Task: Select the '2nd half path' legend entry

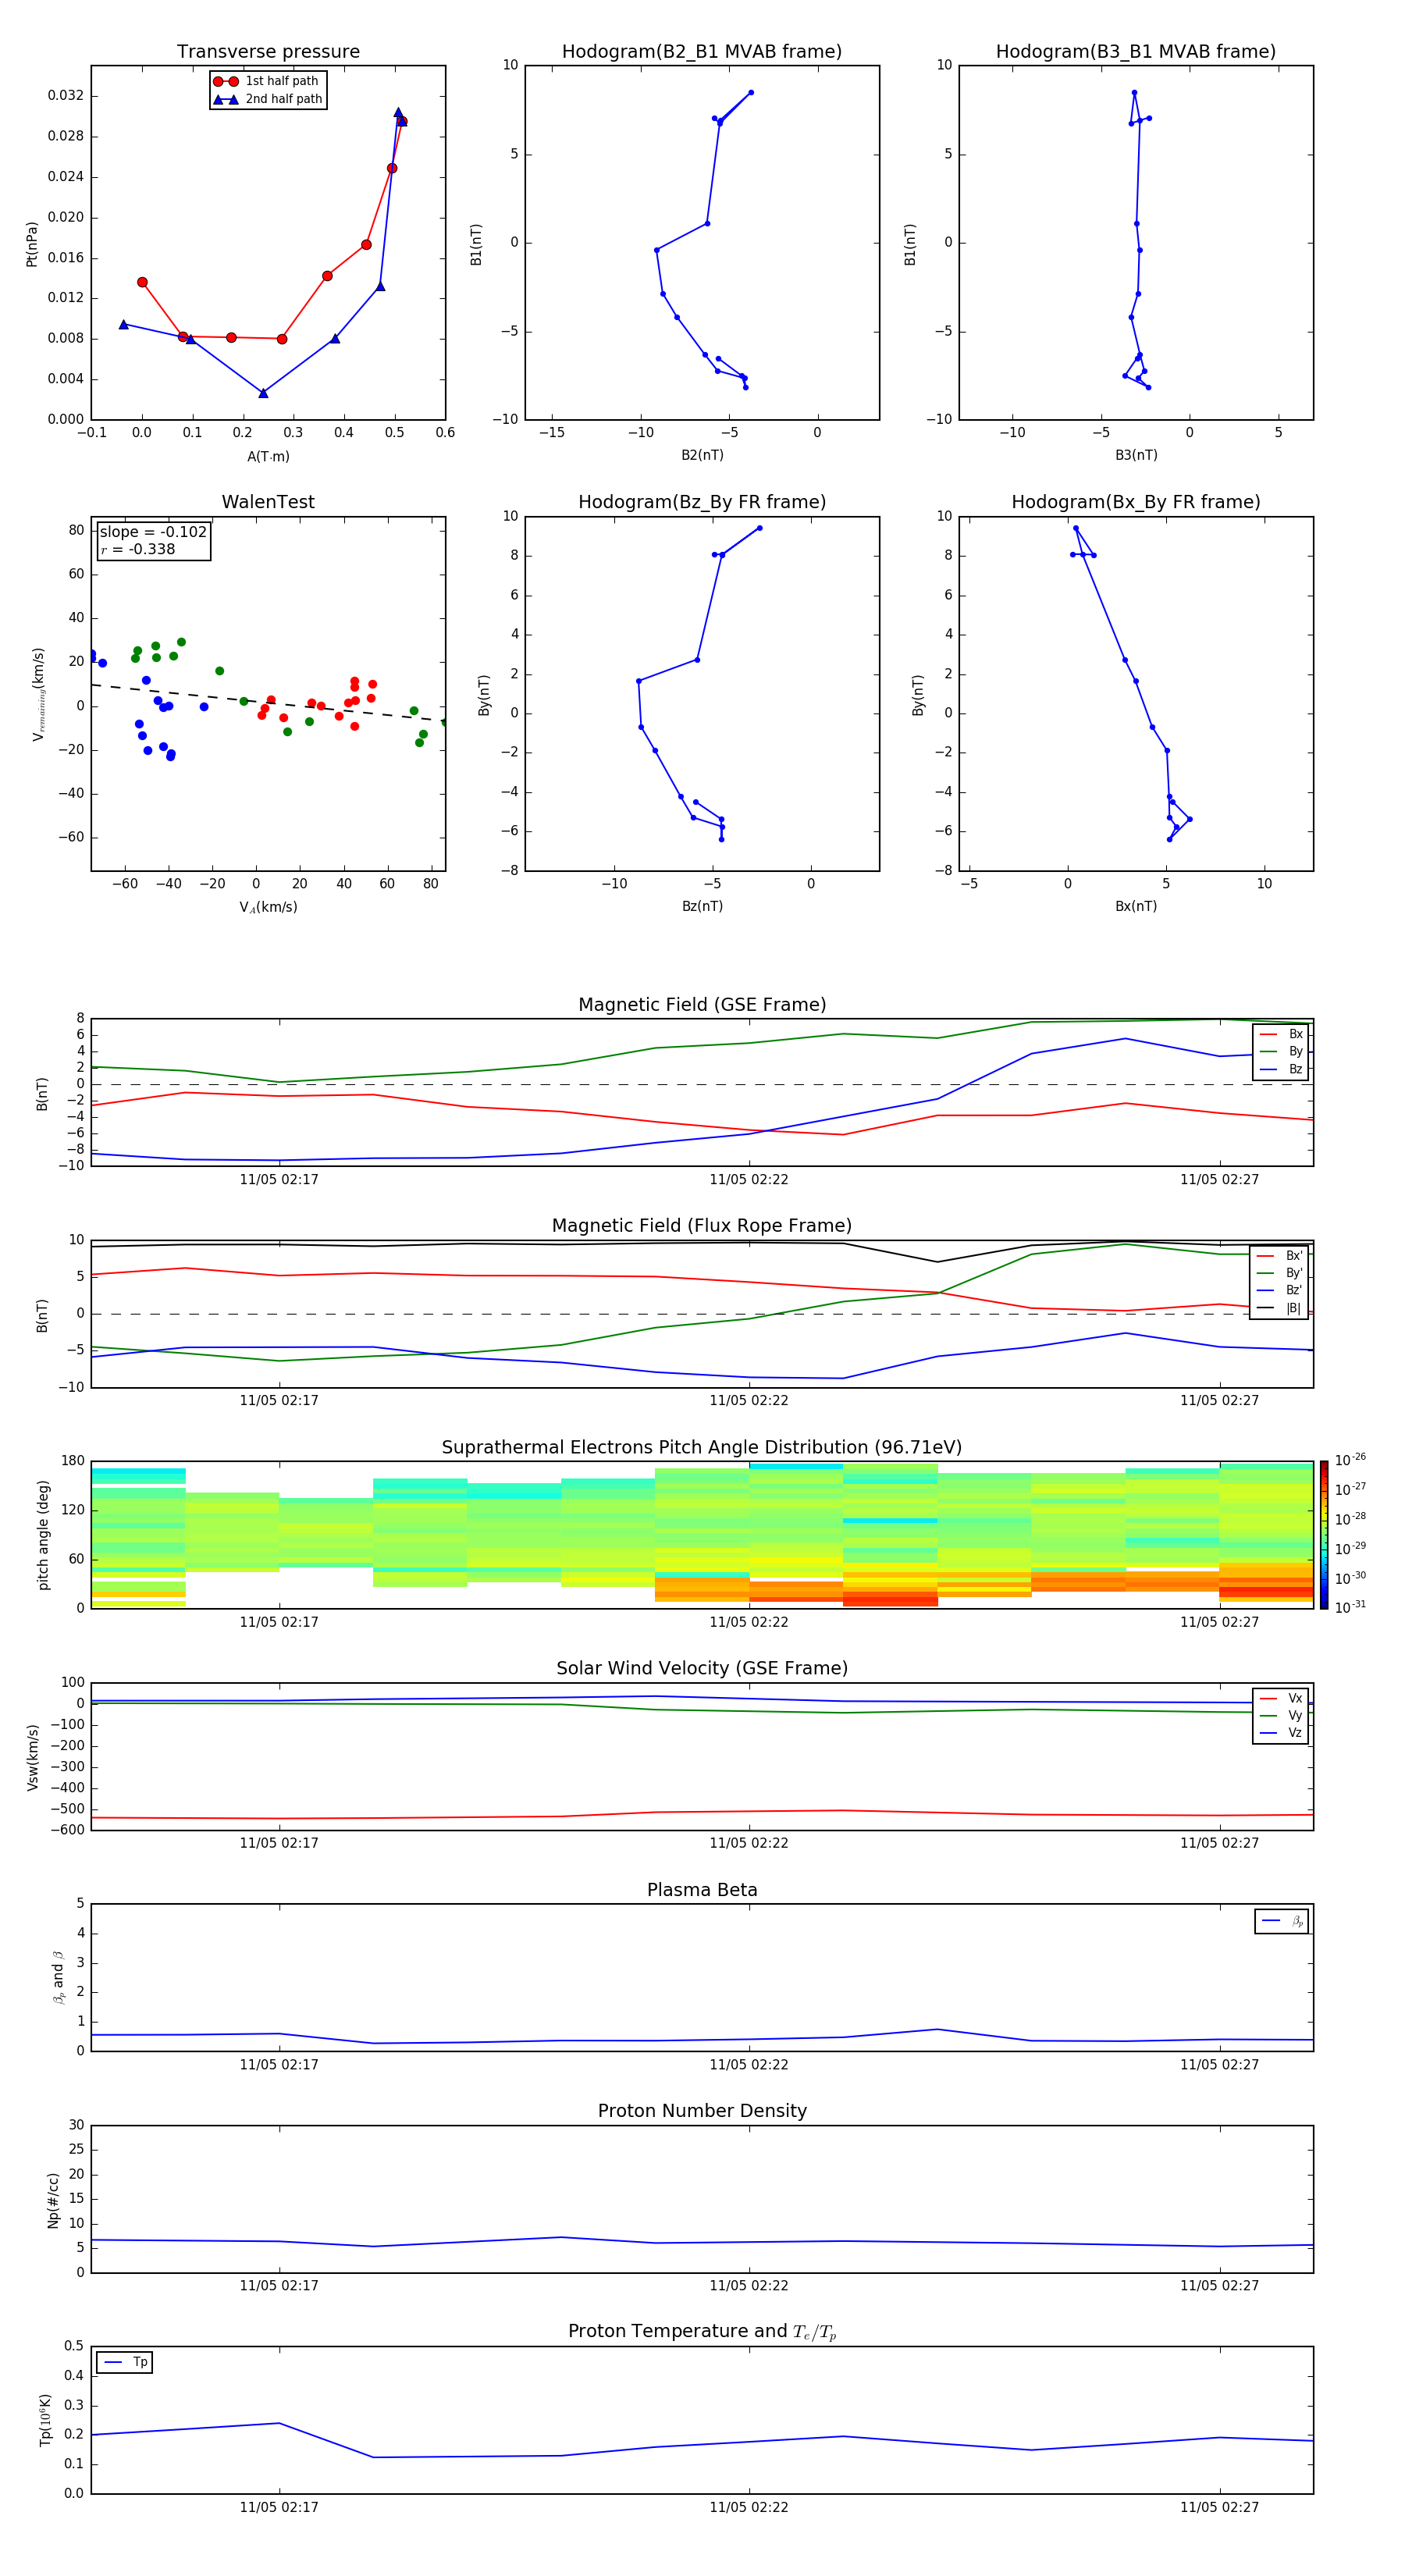Action: click(267, 99)
